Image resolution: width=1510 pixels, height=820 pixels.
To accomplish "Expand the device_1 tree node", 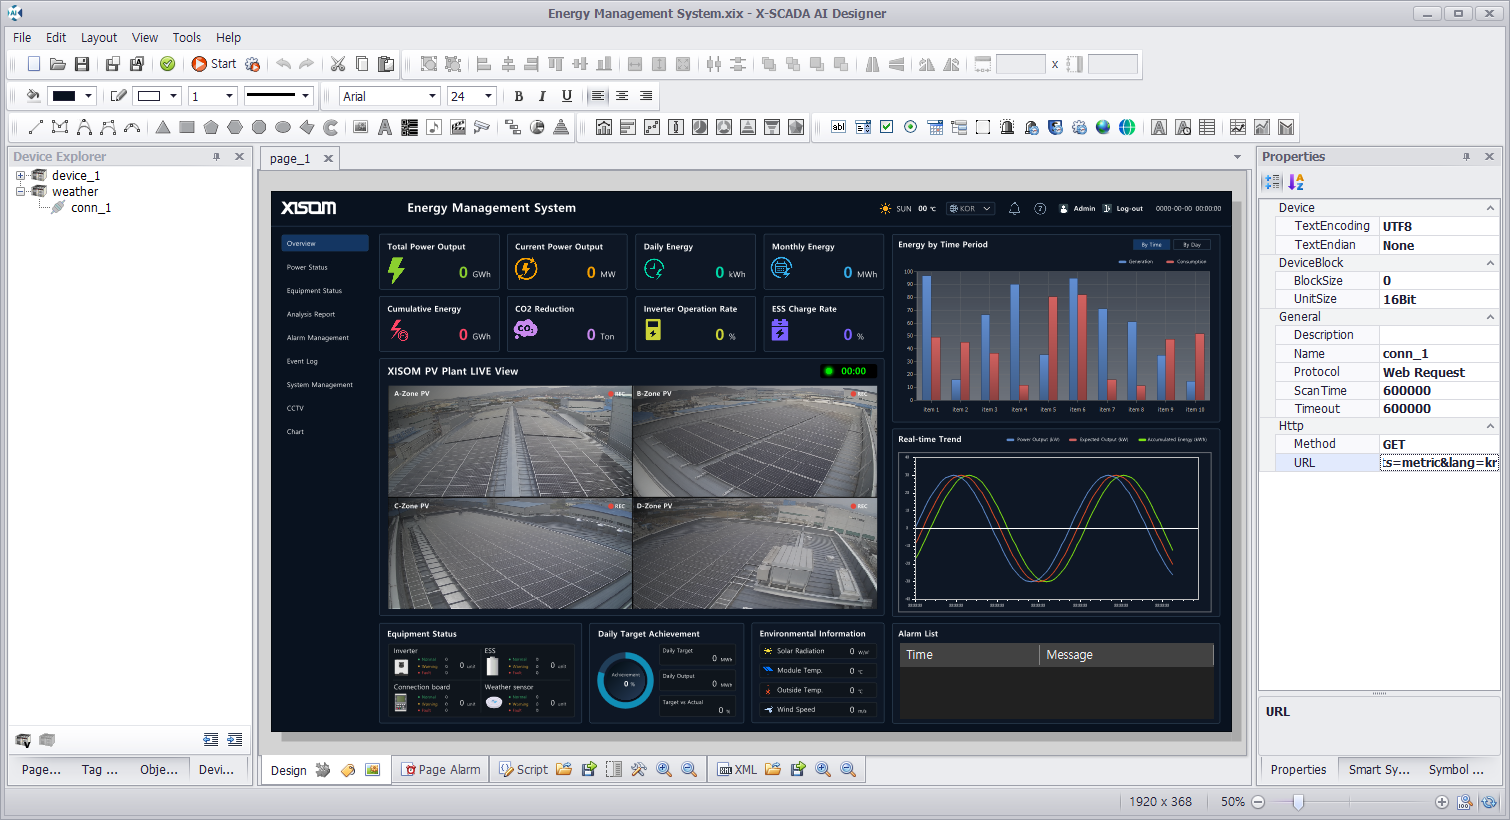I will coord(20,175).
